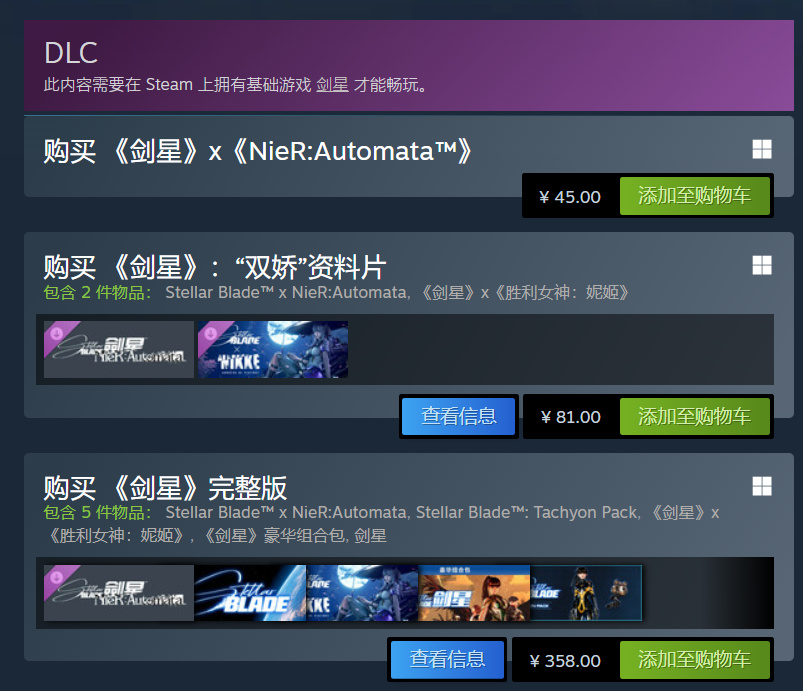Click the purple DLC badge on the NIKKE thumbnail
The height and width of the screenshot is (691, 803).
[210, 334]
